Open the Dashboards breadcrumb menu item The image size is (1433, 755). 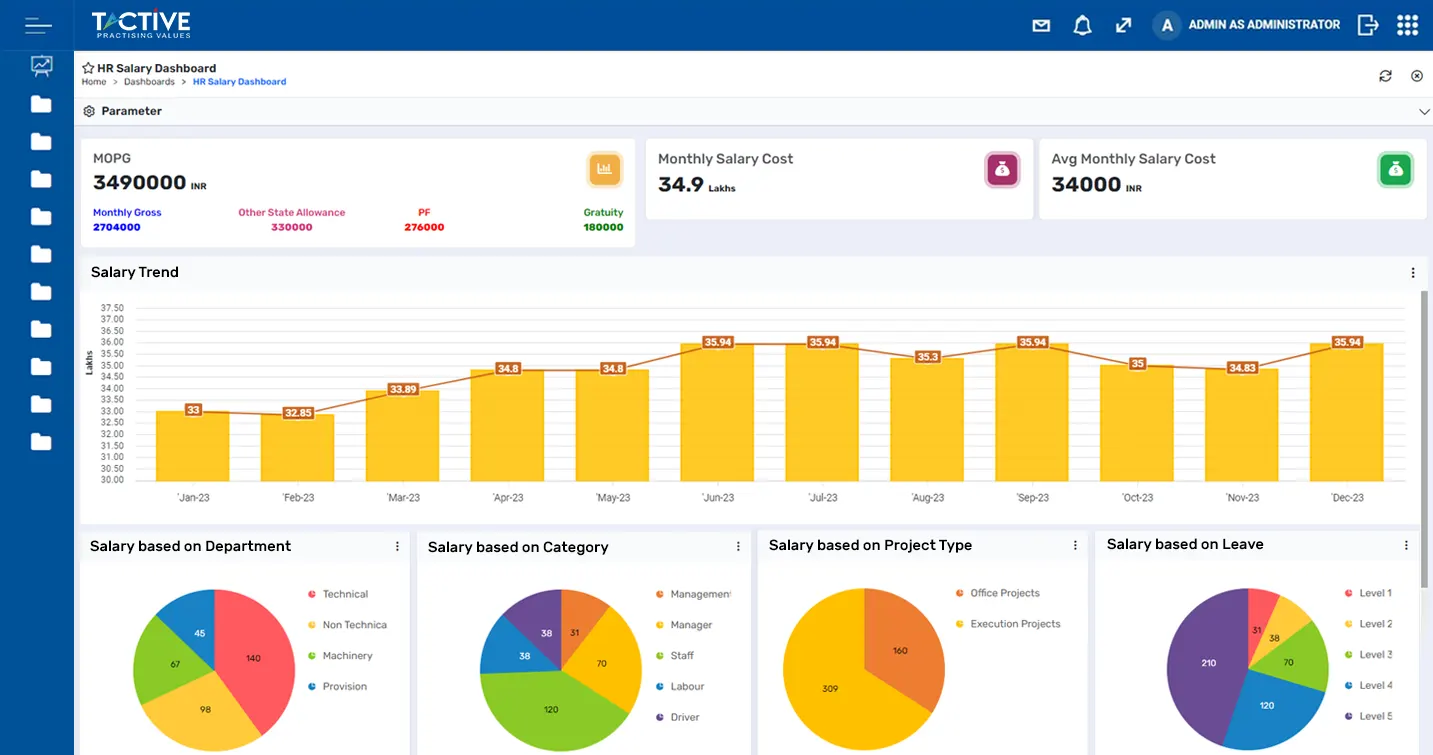pyautogui.click(x=150, y=81)
